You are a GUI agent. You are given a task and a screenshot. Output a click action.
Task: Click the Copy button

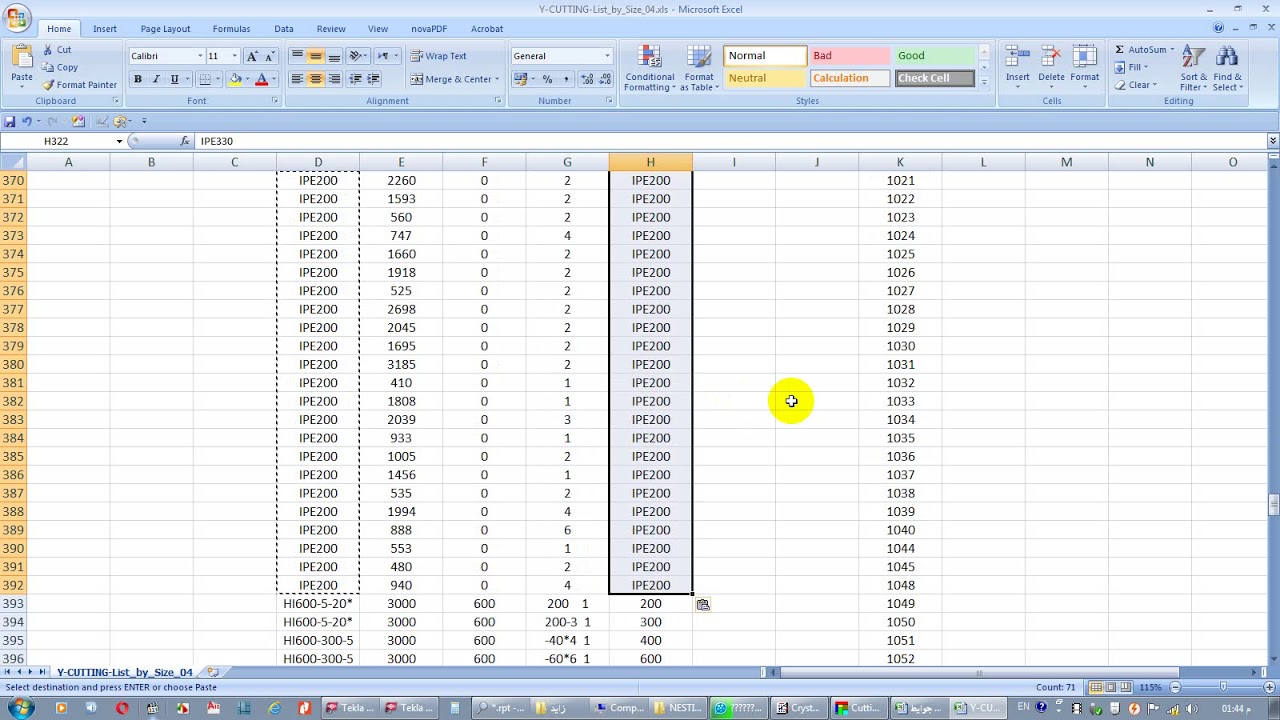pyautogui.click(x=60, y=67)
